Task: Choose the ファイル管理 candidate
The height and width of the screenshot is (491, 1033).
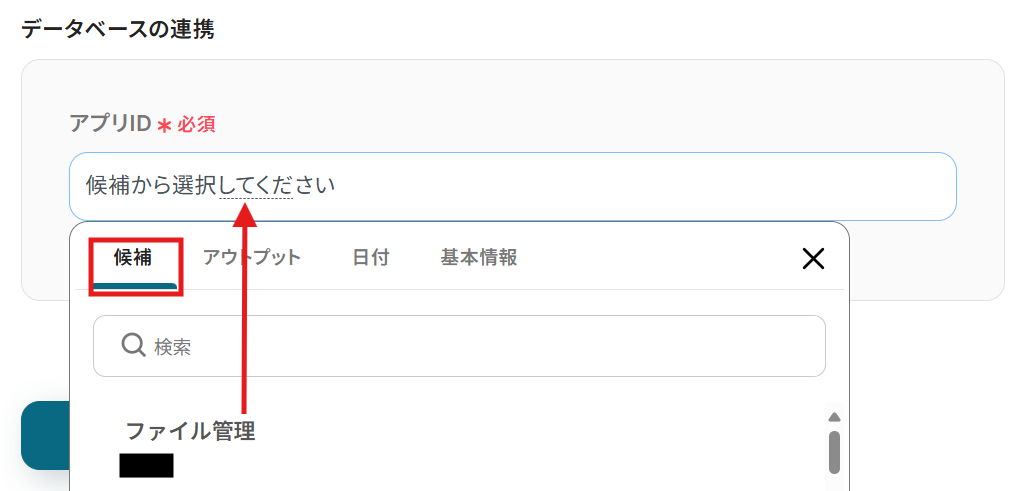Action: [190, 432]
